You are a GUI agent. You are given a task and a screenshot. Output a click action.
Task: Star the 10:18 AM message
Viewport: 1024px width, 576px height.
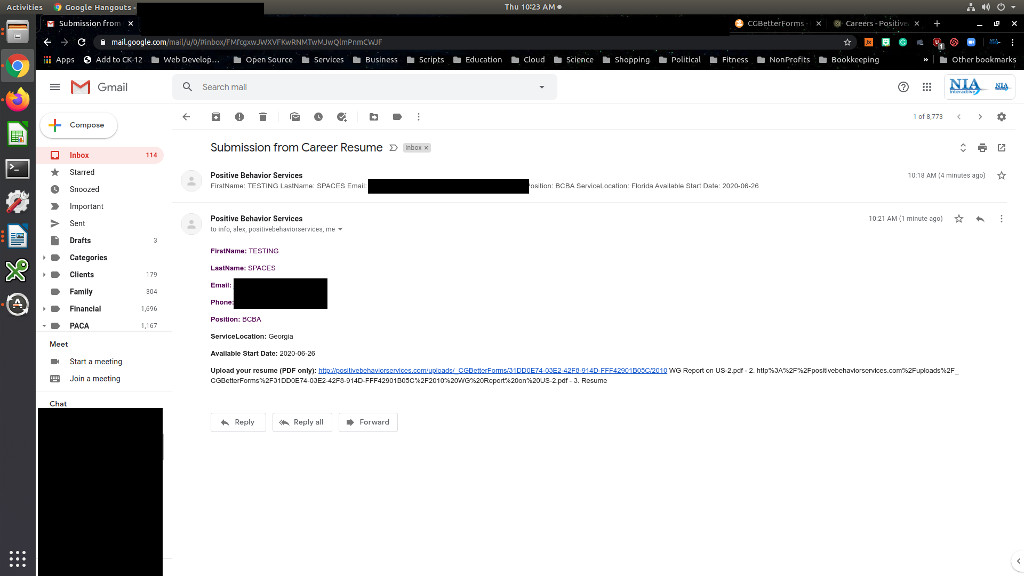1001,175
